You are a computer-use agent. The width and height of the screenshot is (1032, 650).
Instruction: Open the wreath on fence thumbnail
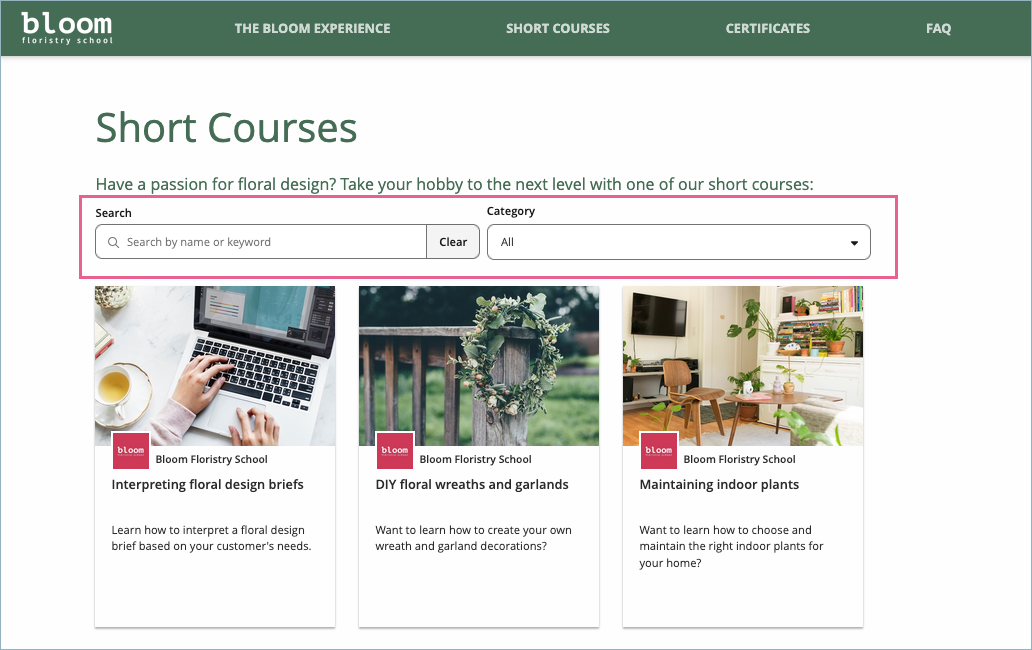click(x=479, y=365)
